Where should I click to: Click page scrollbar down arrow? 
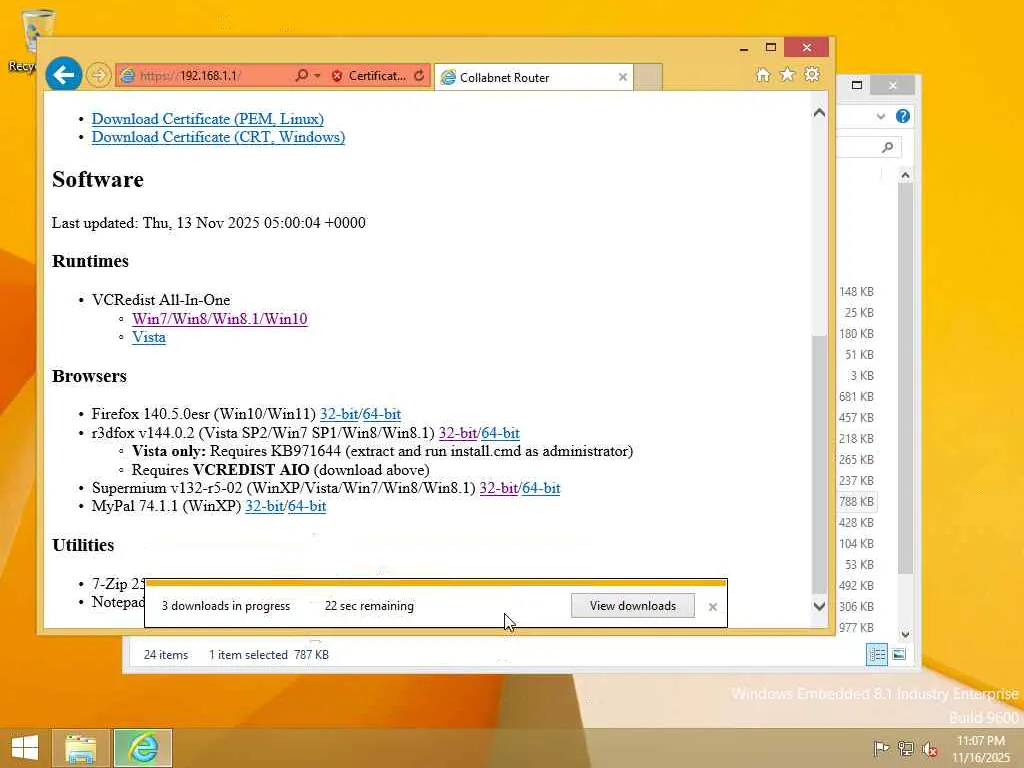819,606
